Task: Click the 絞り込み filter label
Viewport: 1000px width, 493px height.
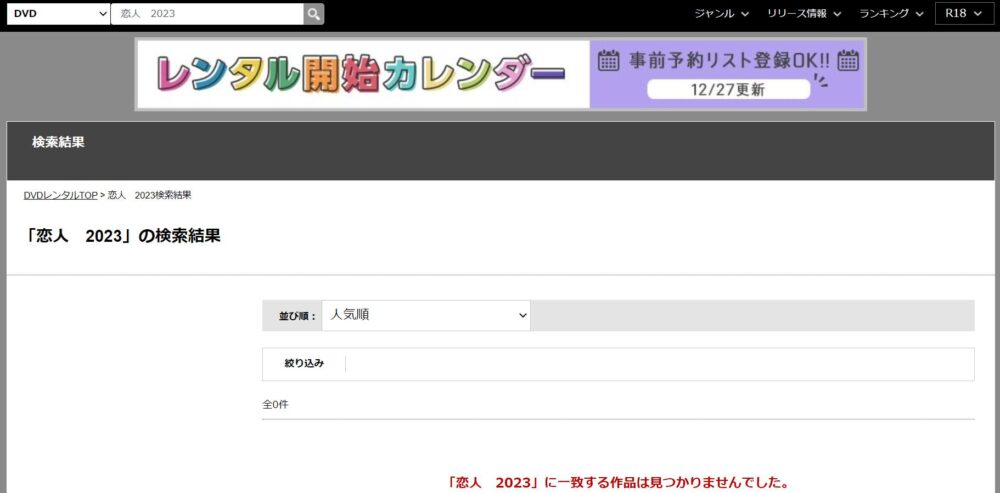Action: (304, 364)
